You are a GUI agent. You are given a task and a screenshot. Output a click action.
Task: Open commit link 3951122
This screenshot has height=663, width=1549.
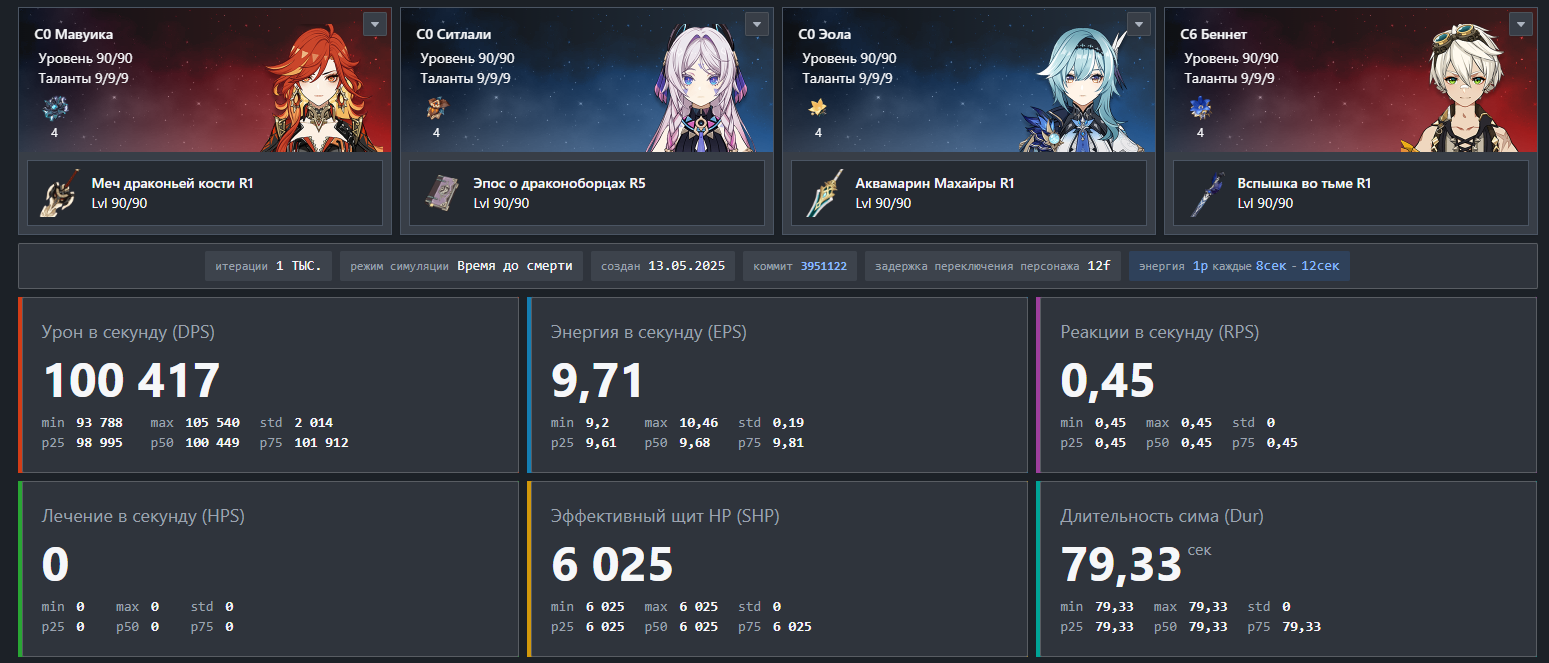point(824,266)
